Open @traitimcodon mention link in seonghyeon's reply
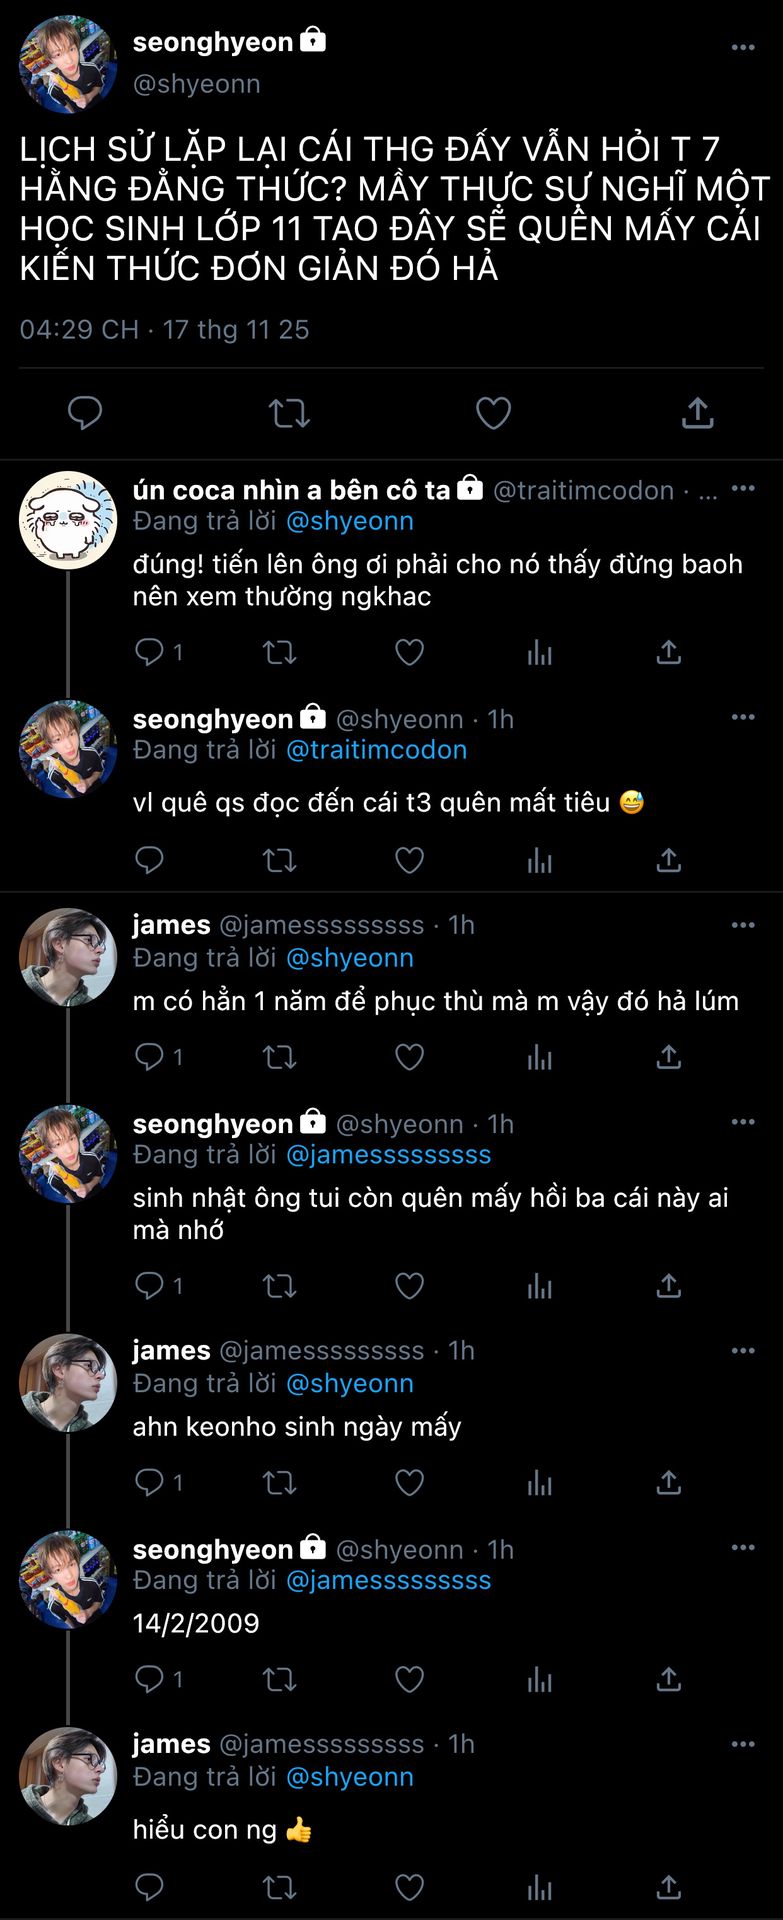Viewport: 783px width, 1920px height. [x=376, y=750]
